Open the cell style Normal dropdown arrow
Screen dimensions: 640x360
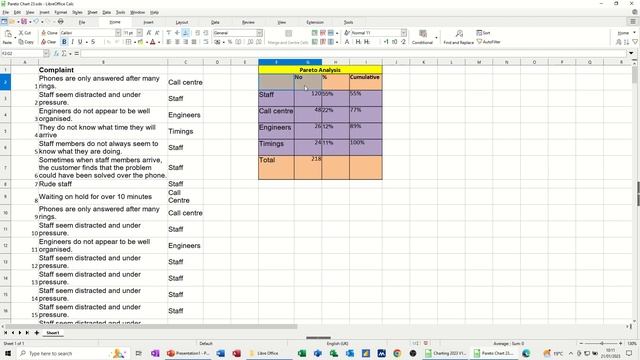[x=404, y=33]
